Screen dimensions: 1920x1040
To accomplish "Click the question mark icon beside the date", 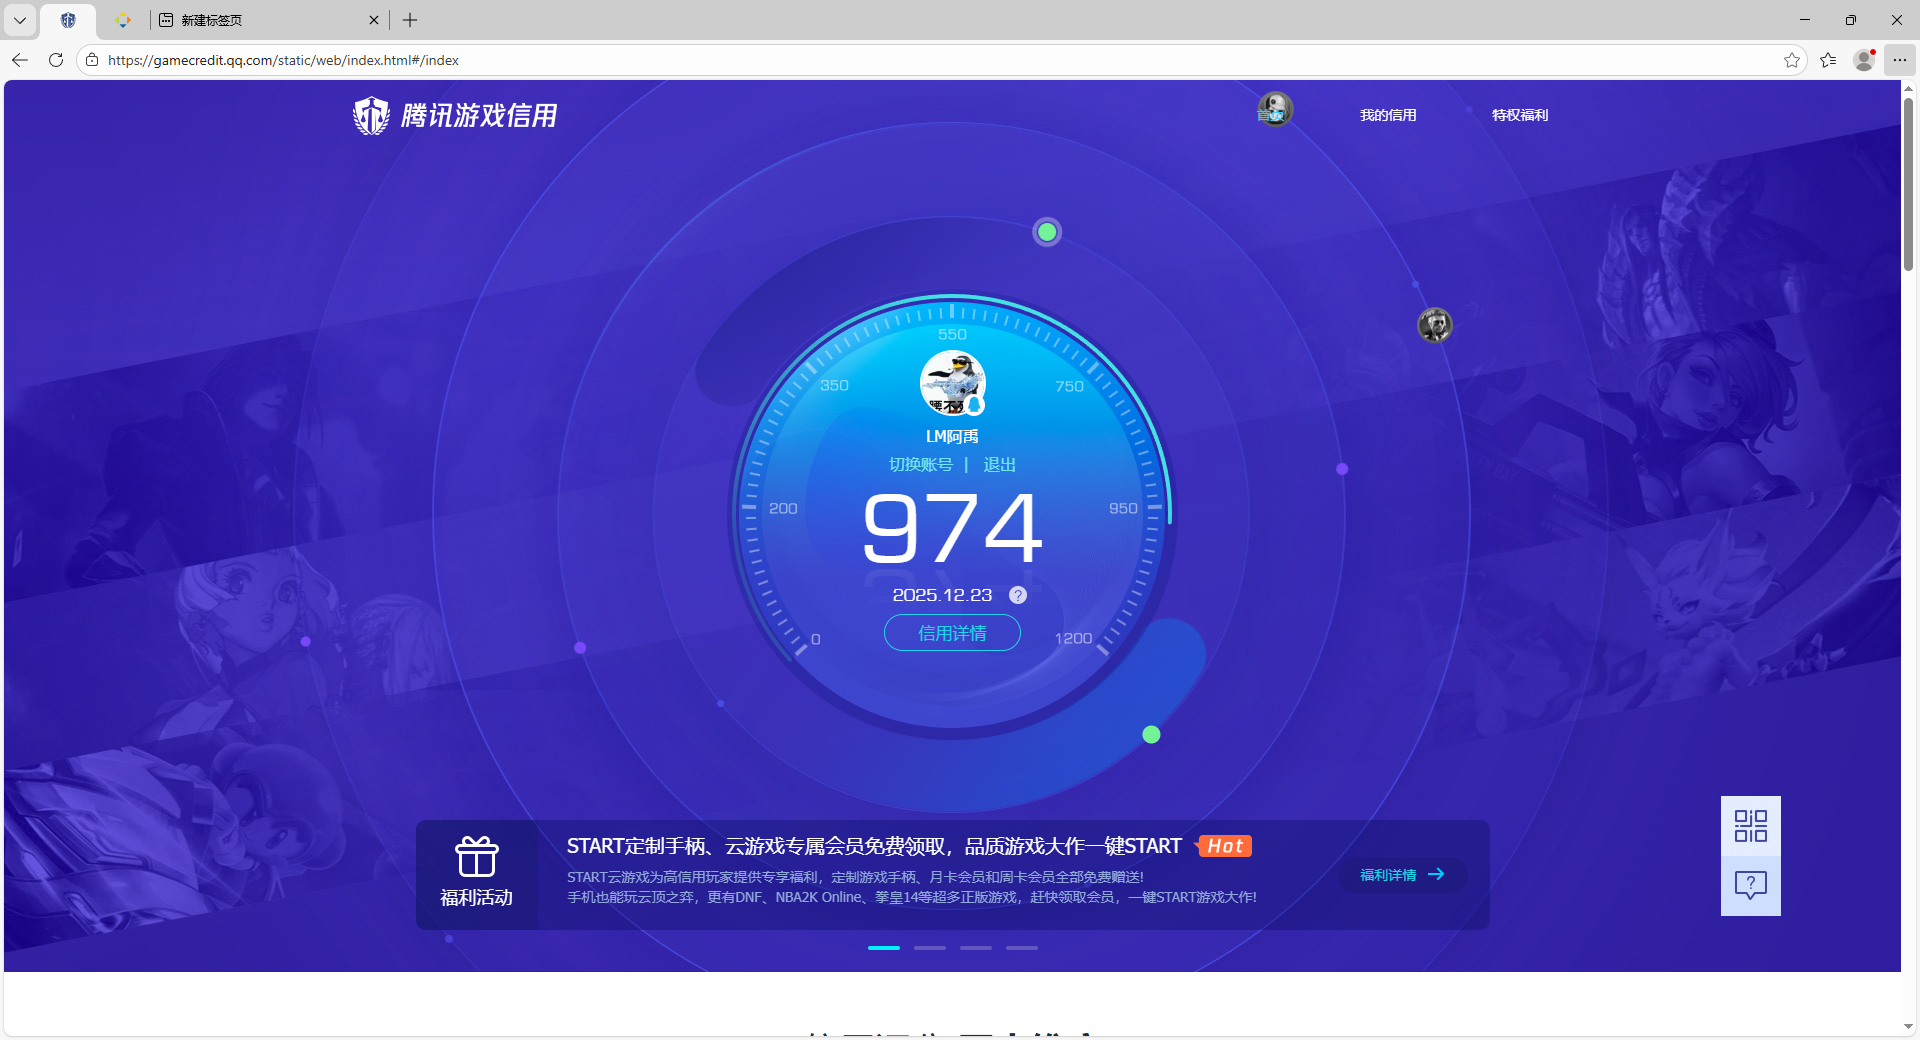I will (x=1018, y=595).
